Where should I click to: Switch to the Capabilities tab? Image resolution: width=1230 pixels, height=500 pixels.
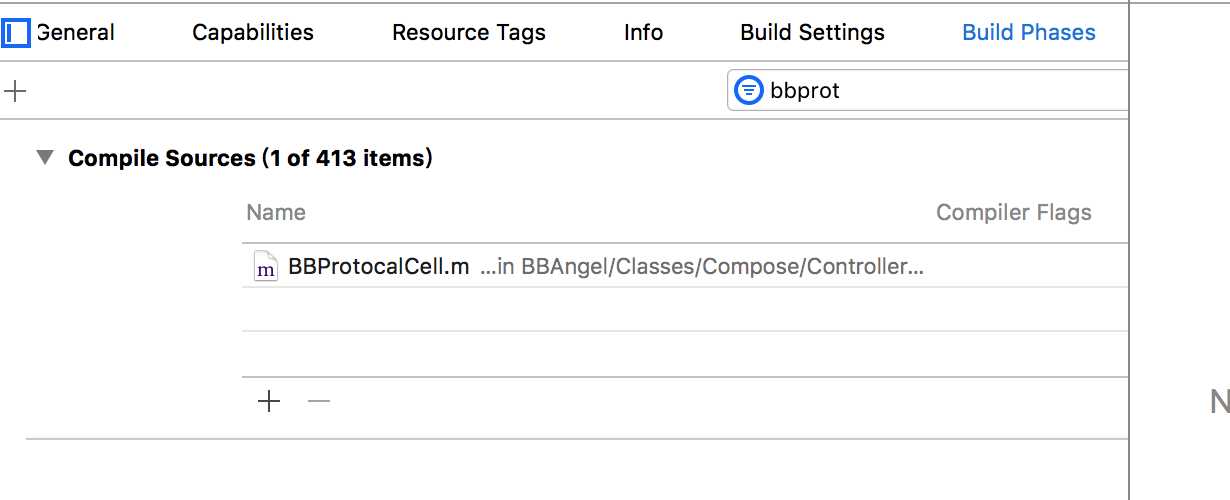pos(253,32)
